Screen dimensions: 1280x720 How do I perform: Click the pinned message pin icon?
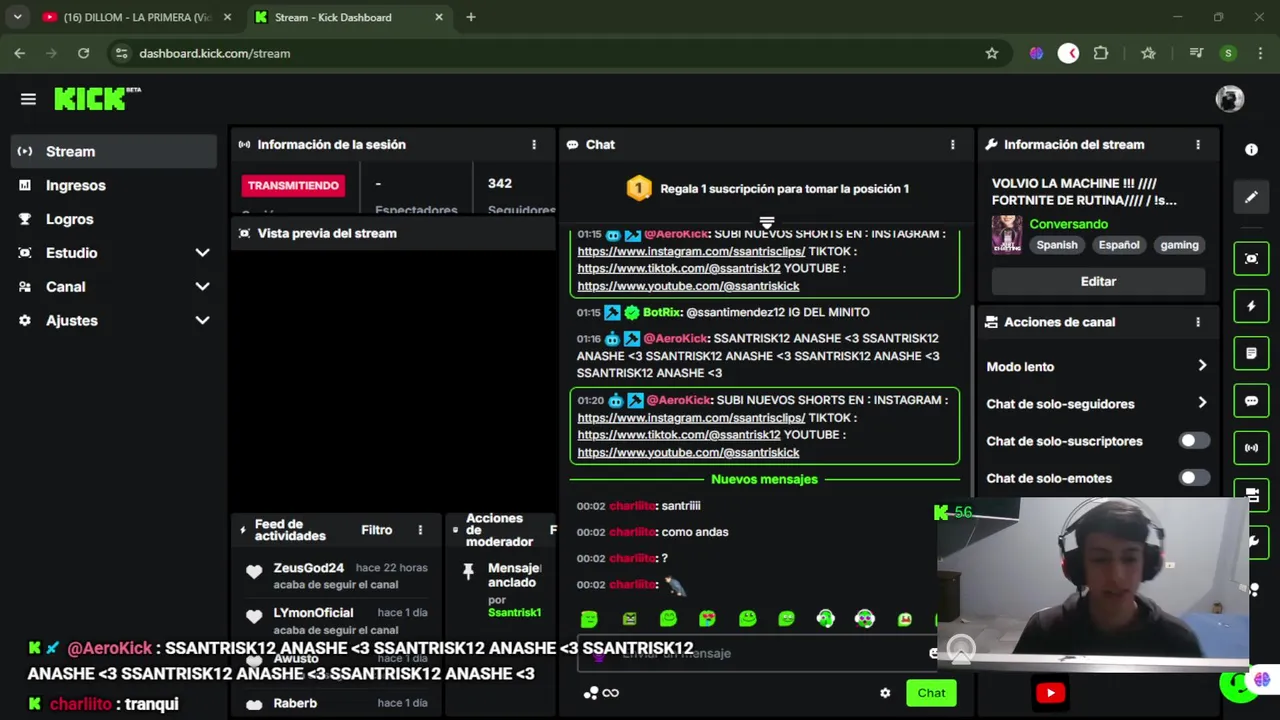(468, 571)
